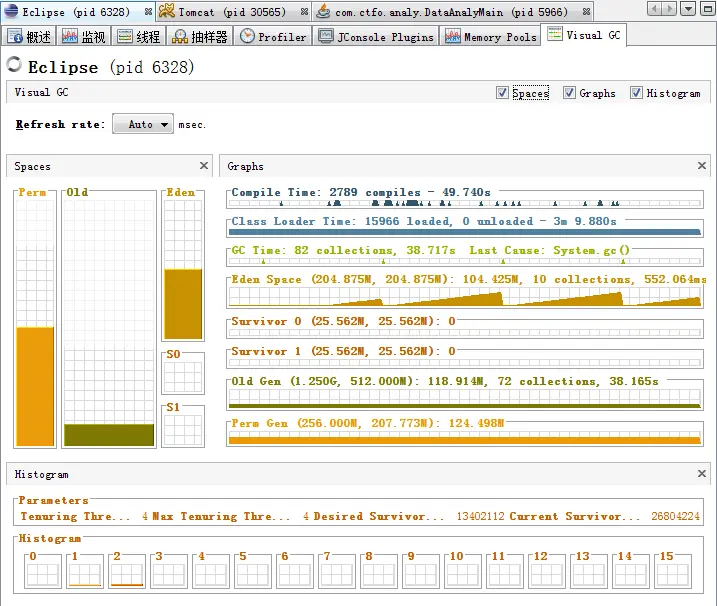Close the Graphs panel
This screenshot has width=717, height=606.
702,166
